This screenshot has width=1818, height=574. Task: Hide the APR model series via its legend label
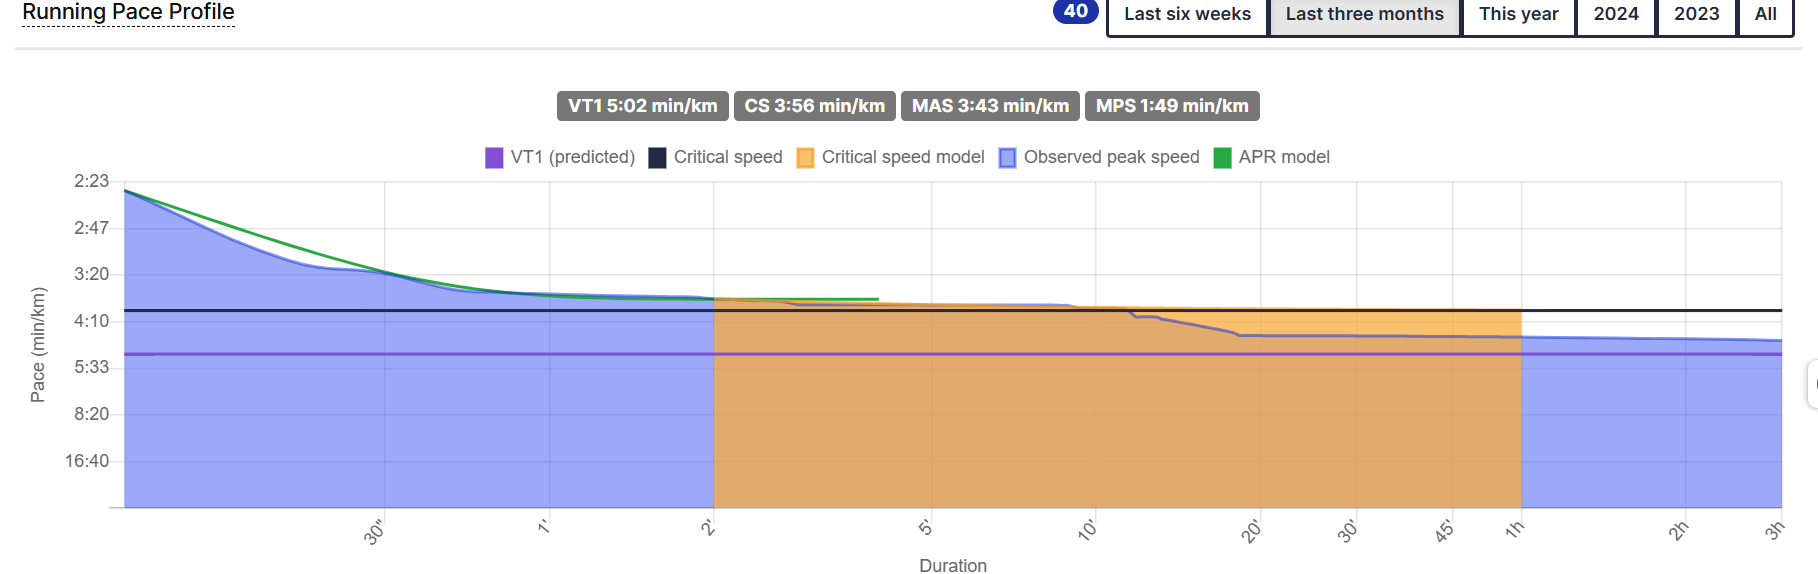[x=1283, y=157]
